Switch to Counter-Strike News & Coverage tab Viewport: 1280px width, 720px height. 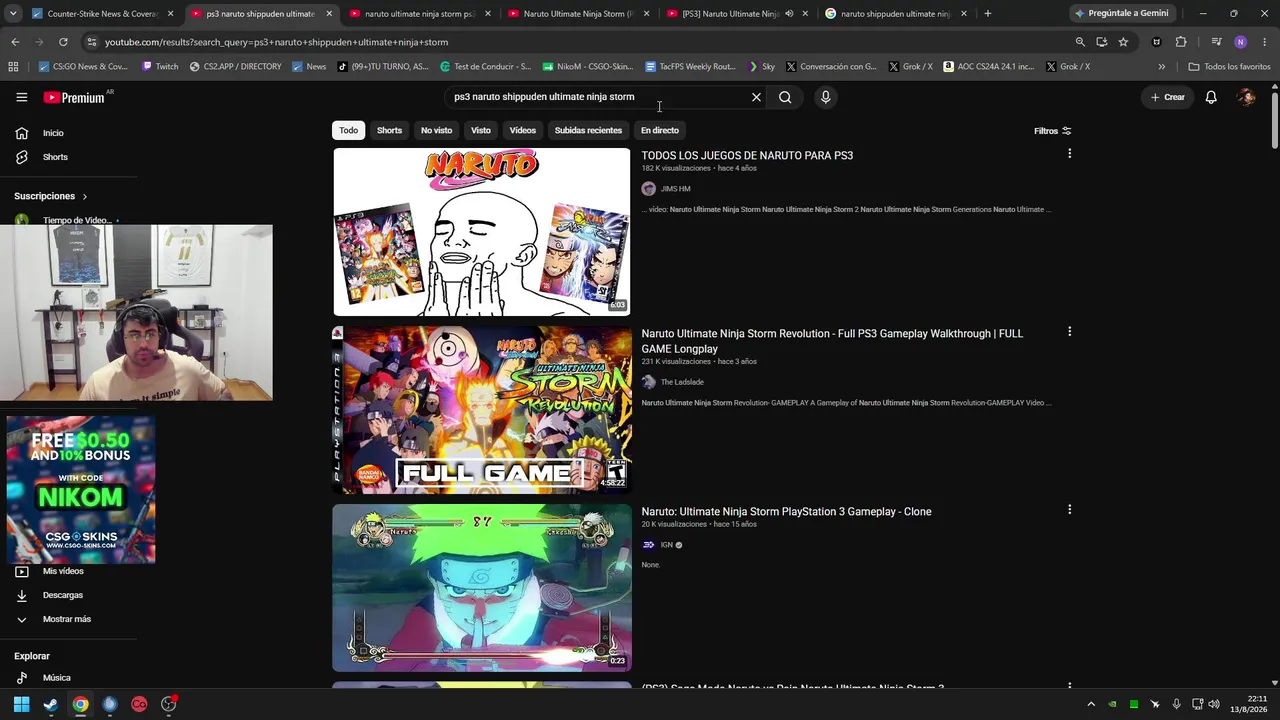(x=100, y=14)
